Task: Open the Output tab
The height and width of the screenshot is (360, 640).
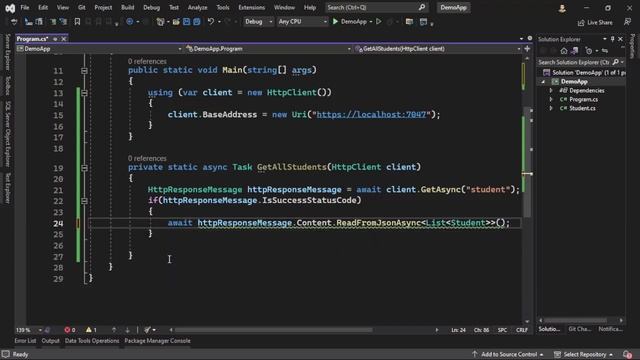Action: click(x=51, y=341)
